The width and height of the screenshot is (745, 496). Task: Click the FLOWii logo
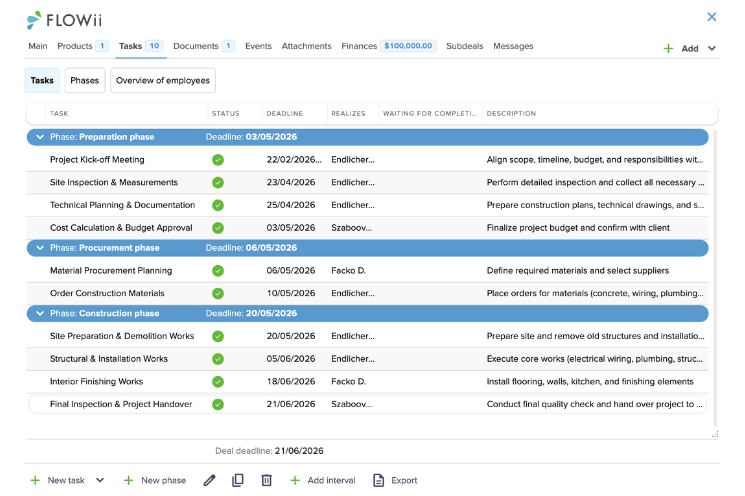tap(64, 20)
